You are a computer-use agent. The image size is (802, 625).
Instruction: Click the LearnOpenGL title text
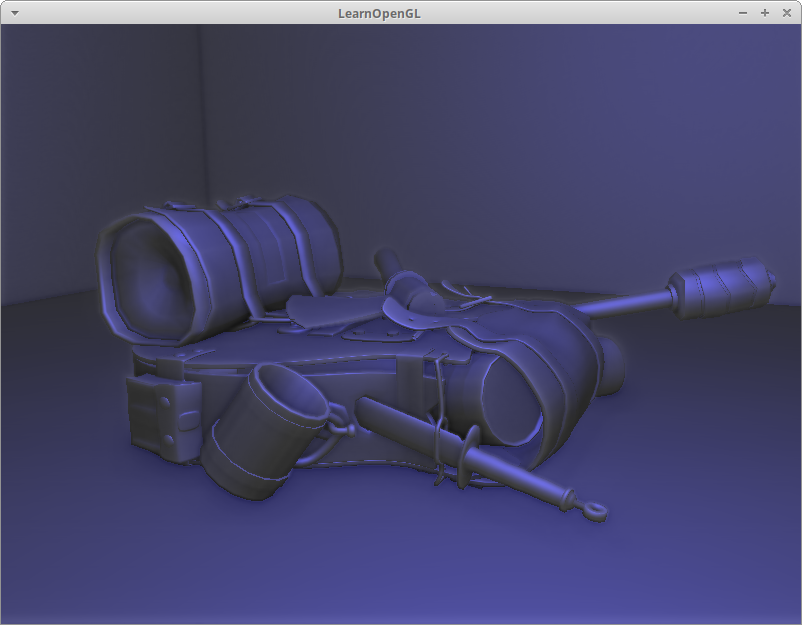coord(379,13)
